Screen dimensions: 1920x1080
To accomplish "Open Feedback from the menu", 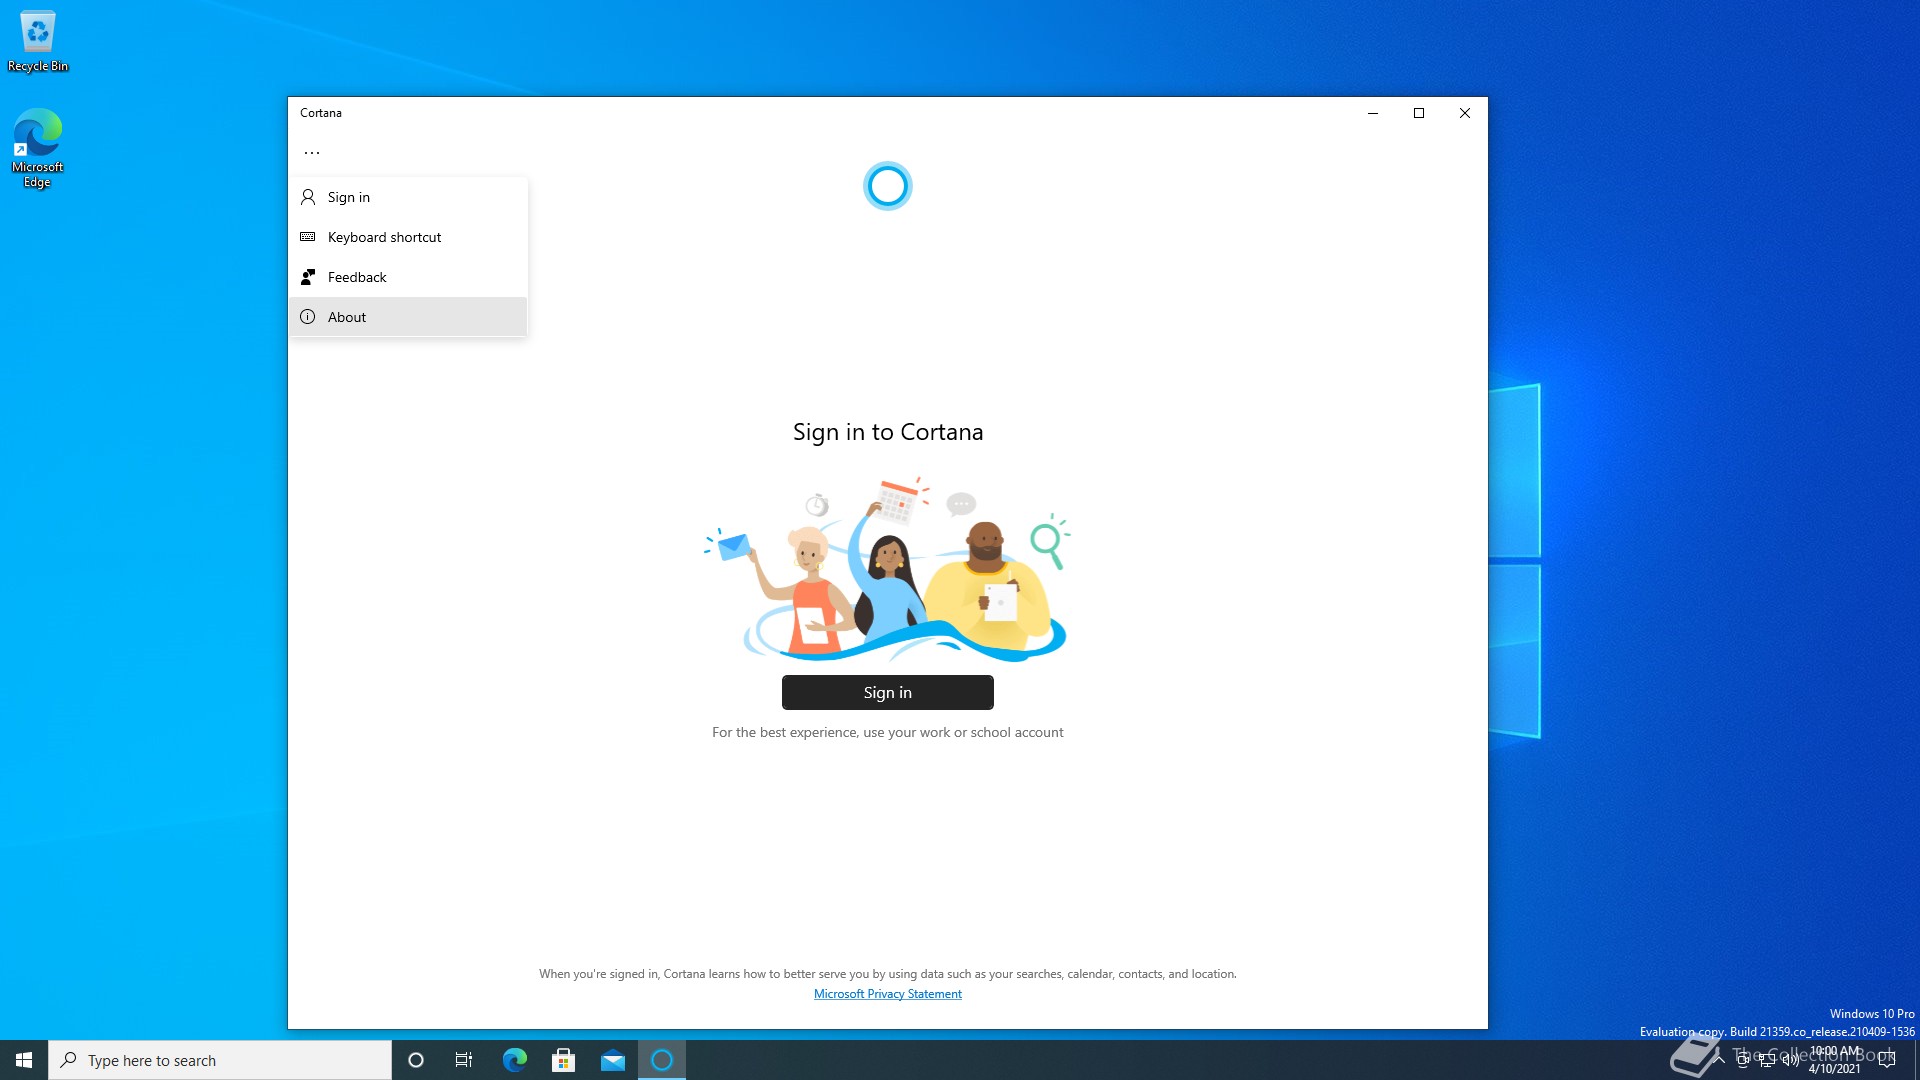I will pos(408,277).
